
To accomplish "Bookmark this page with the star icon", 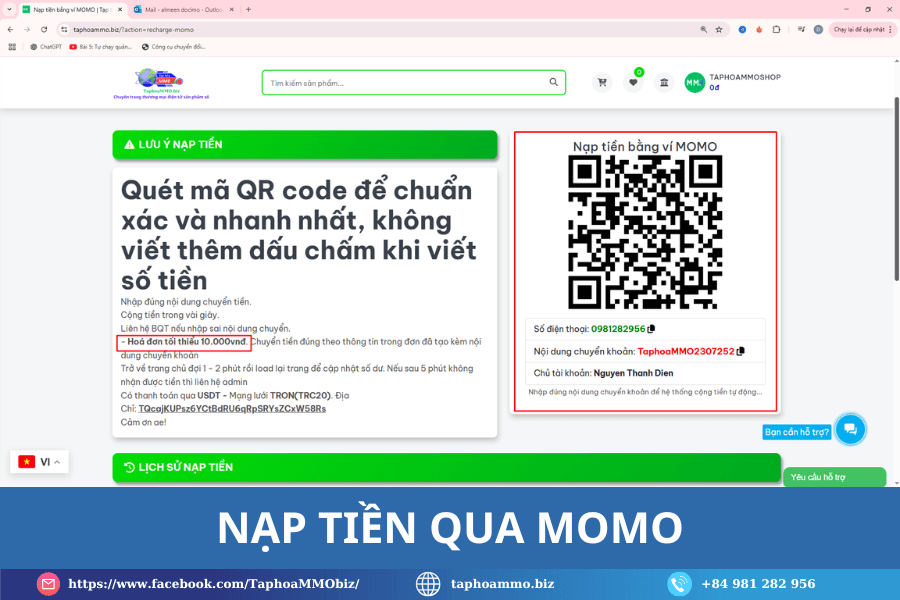I will click(x=718, y=30).
